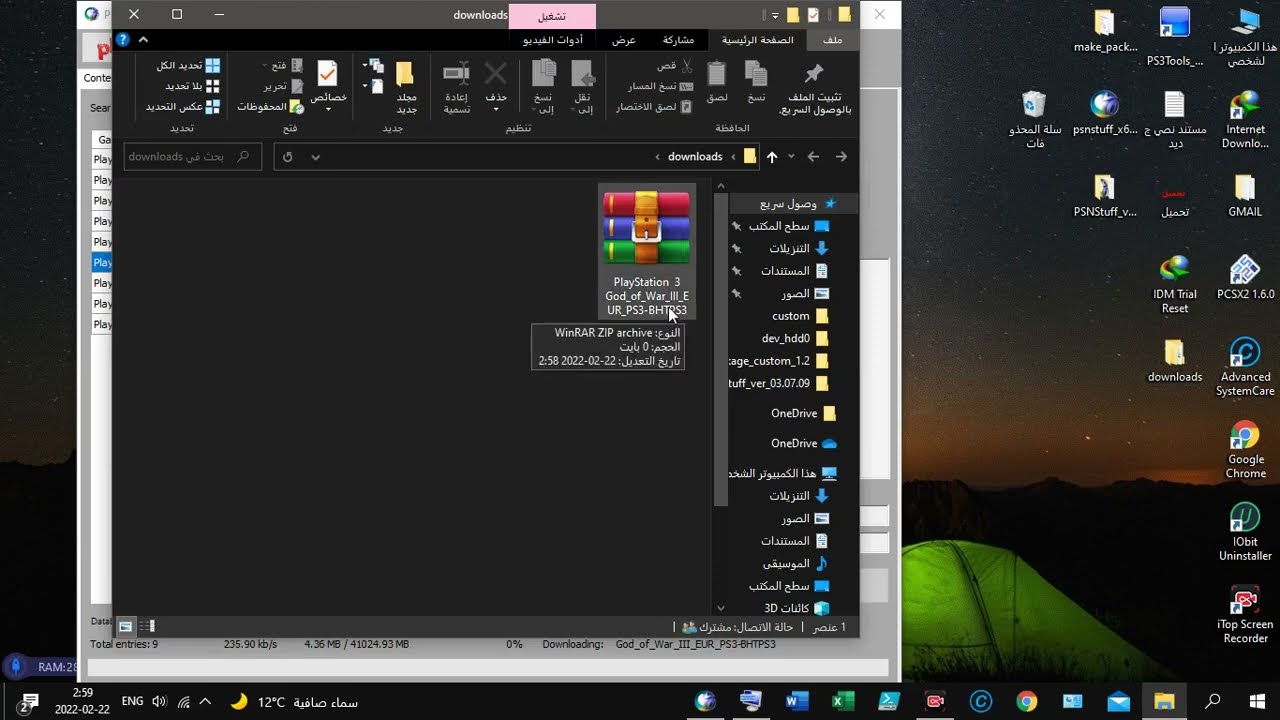Click the search in downloads field

coord(192,156)
